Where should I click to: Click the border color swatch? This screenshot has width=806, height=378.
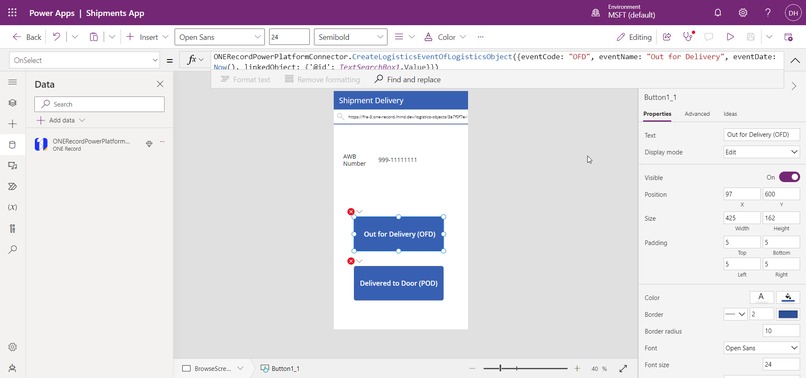[x=788, y=314]
